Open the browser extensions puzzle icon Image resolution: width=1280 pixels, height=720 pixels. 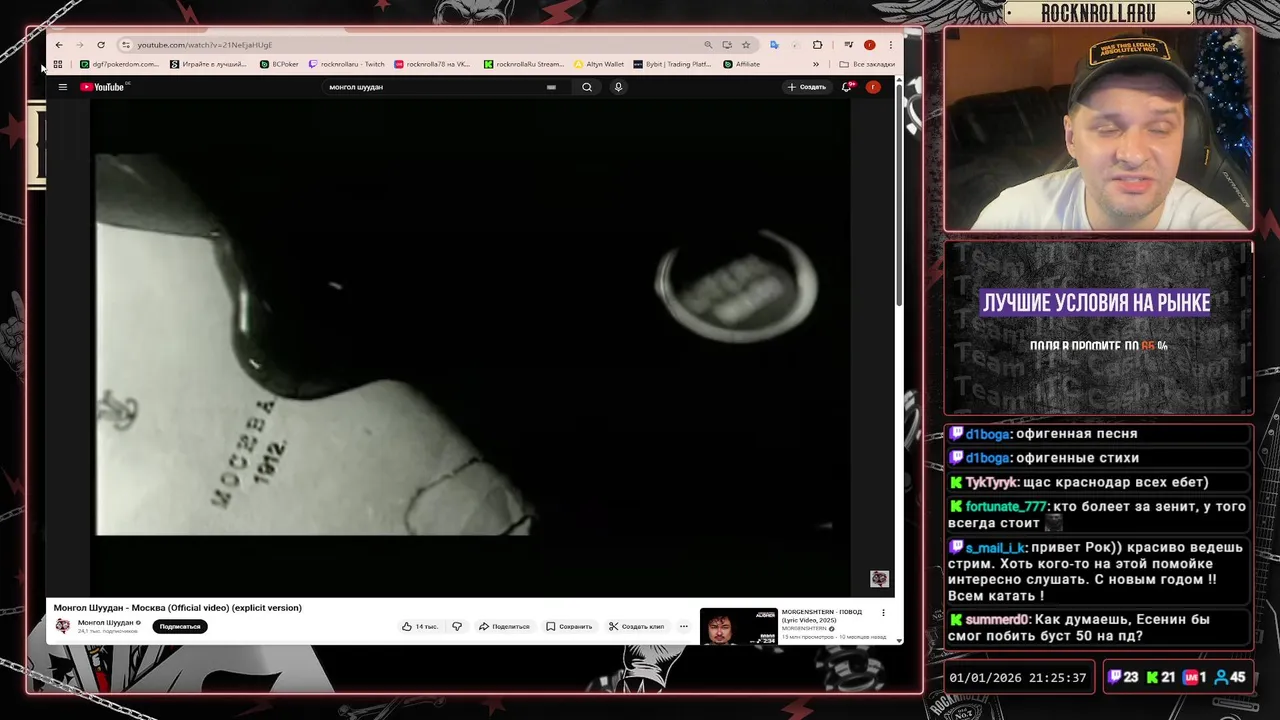point(817,45)
